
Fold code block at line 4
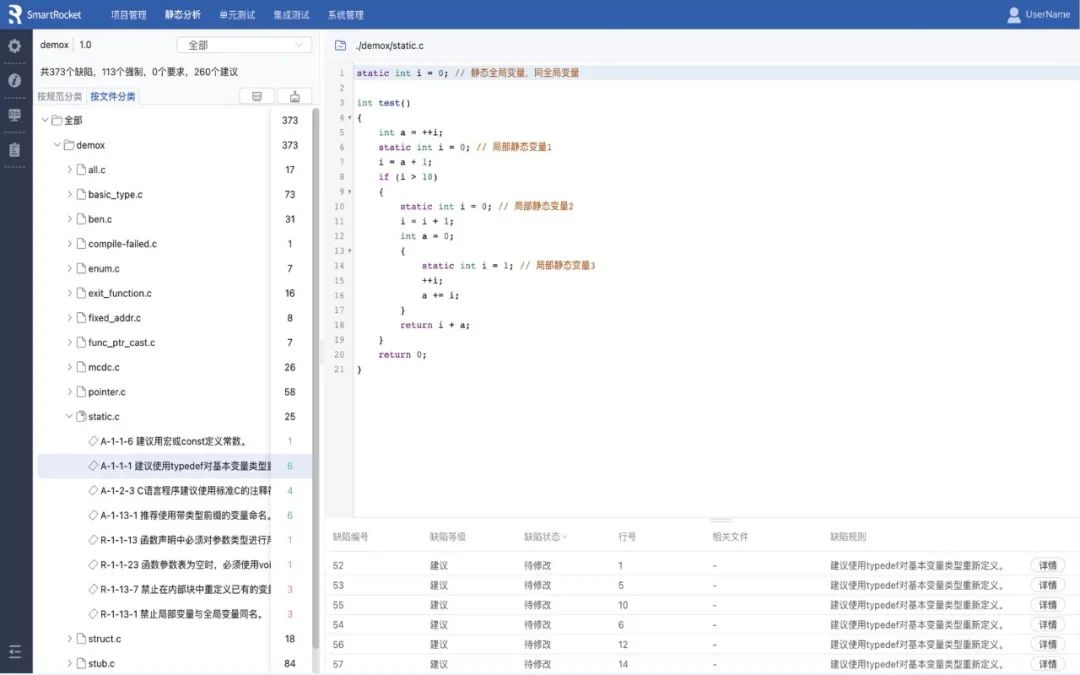click(349, 118)
